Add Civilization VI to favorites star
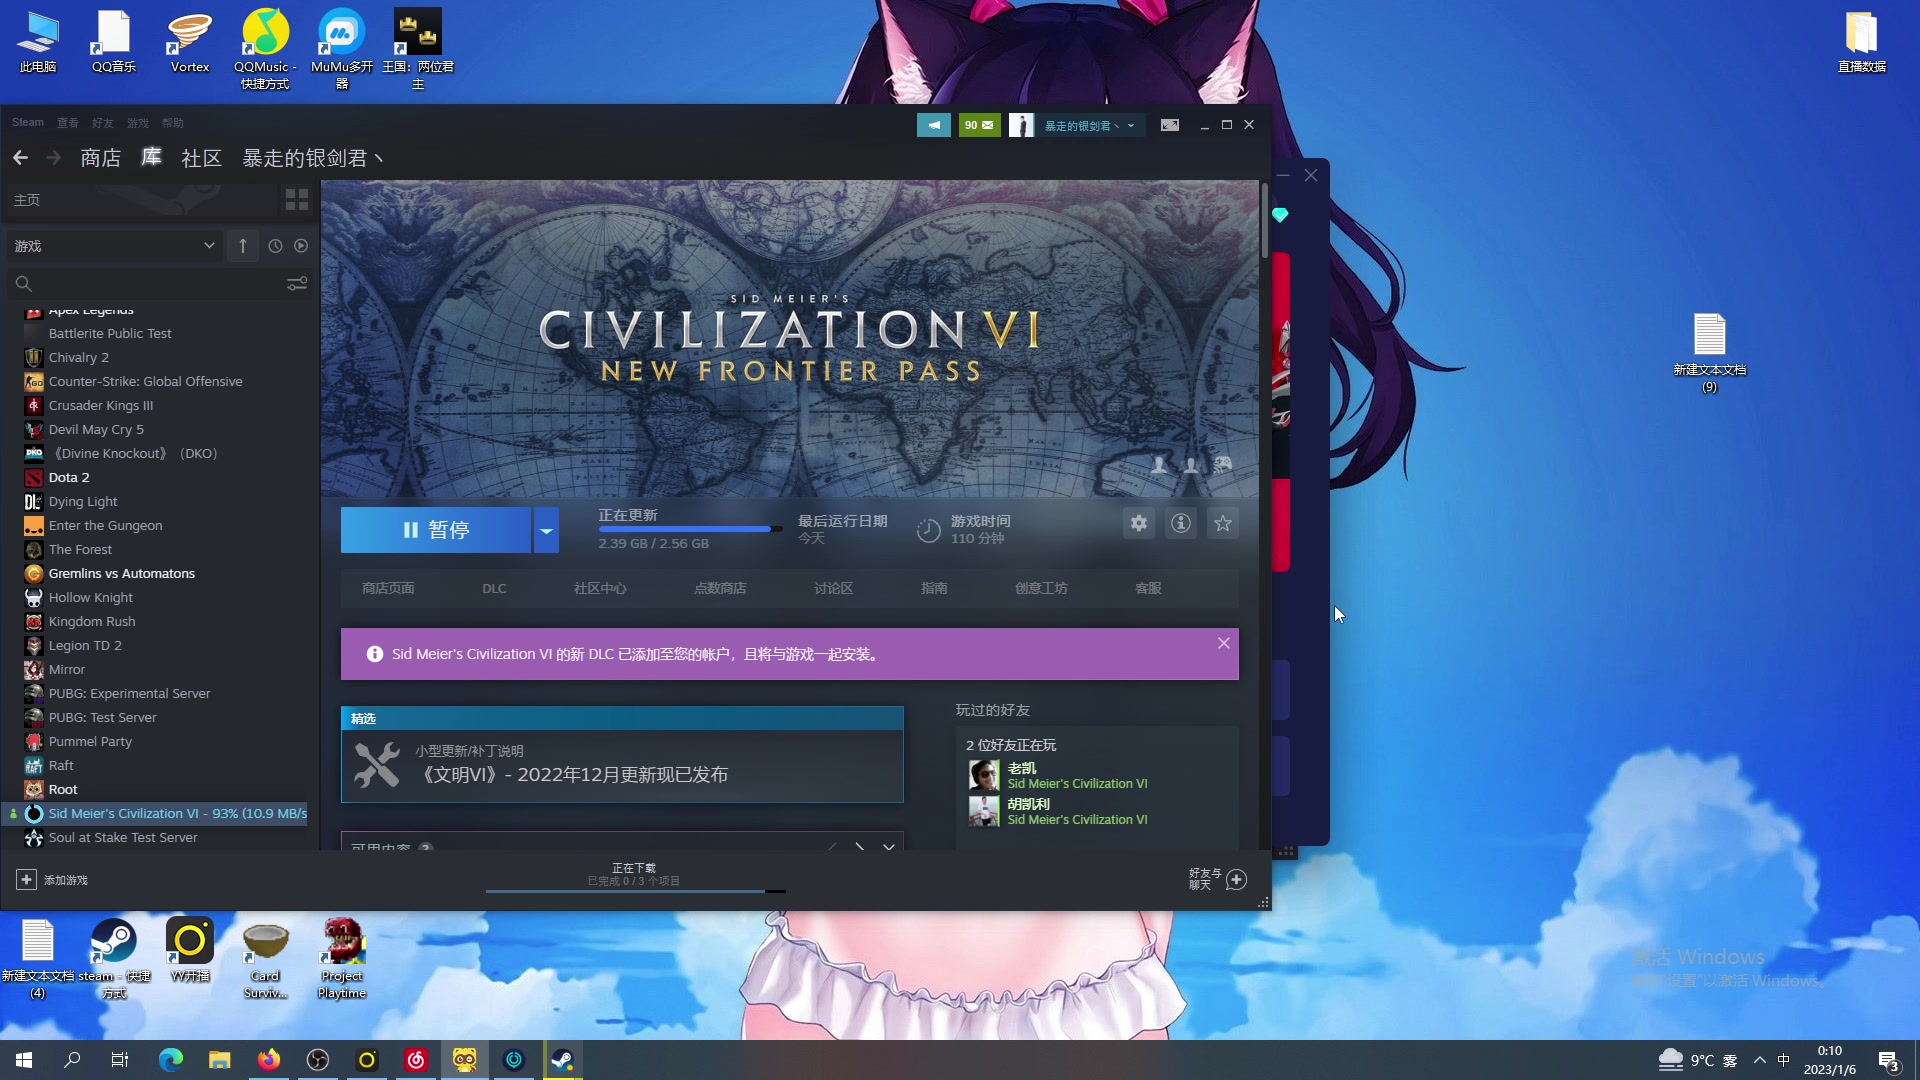 pyautogui.click(x=1222, y=523)
